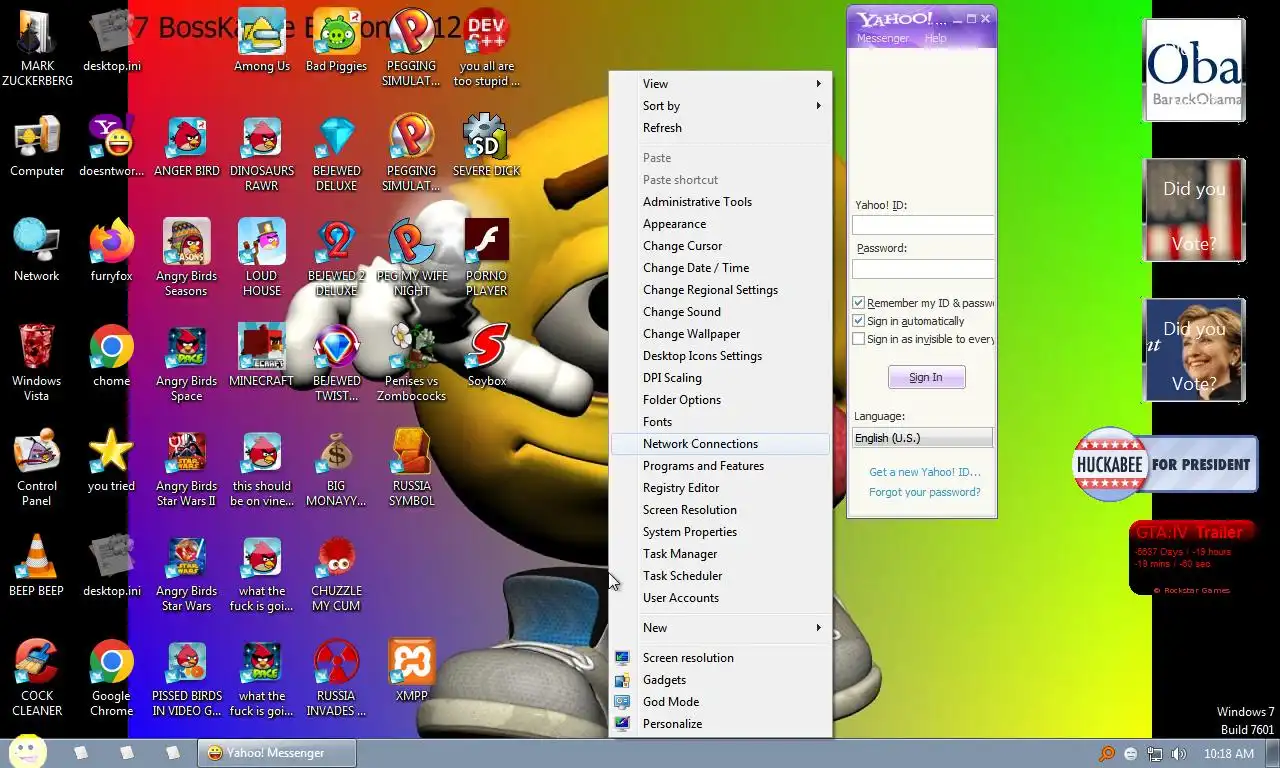
Task: Click the Barack Obama gadget
Action: point(1194,70)
